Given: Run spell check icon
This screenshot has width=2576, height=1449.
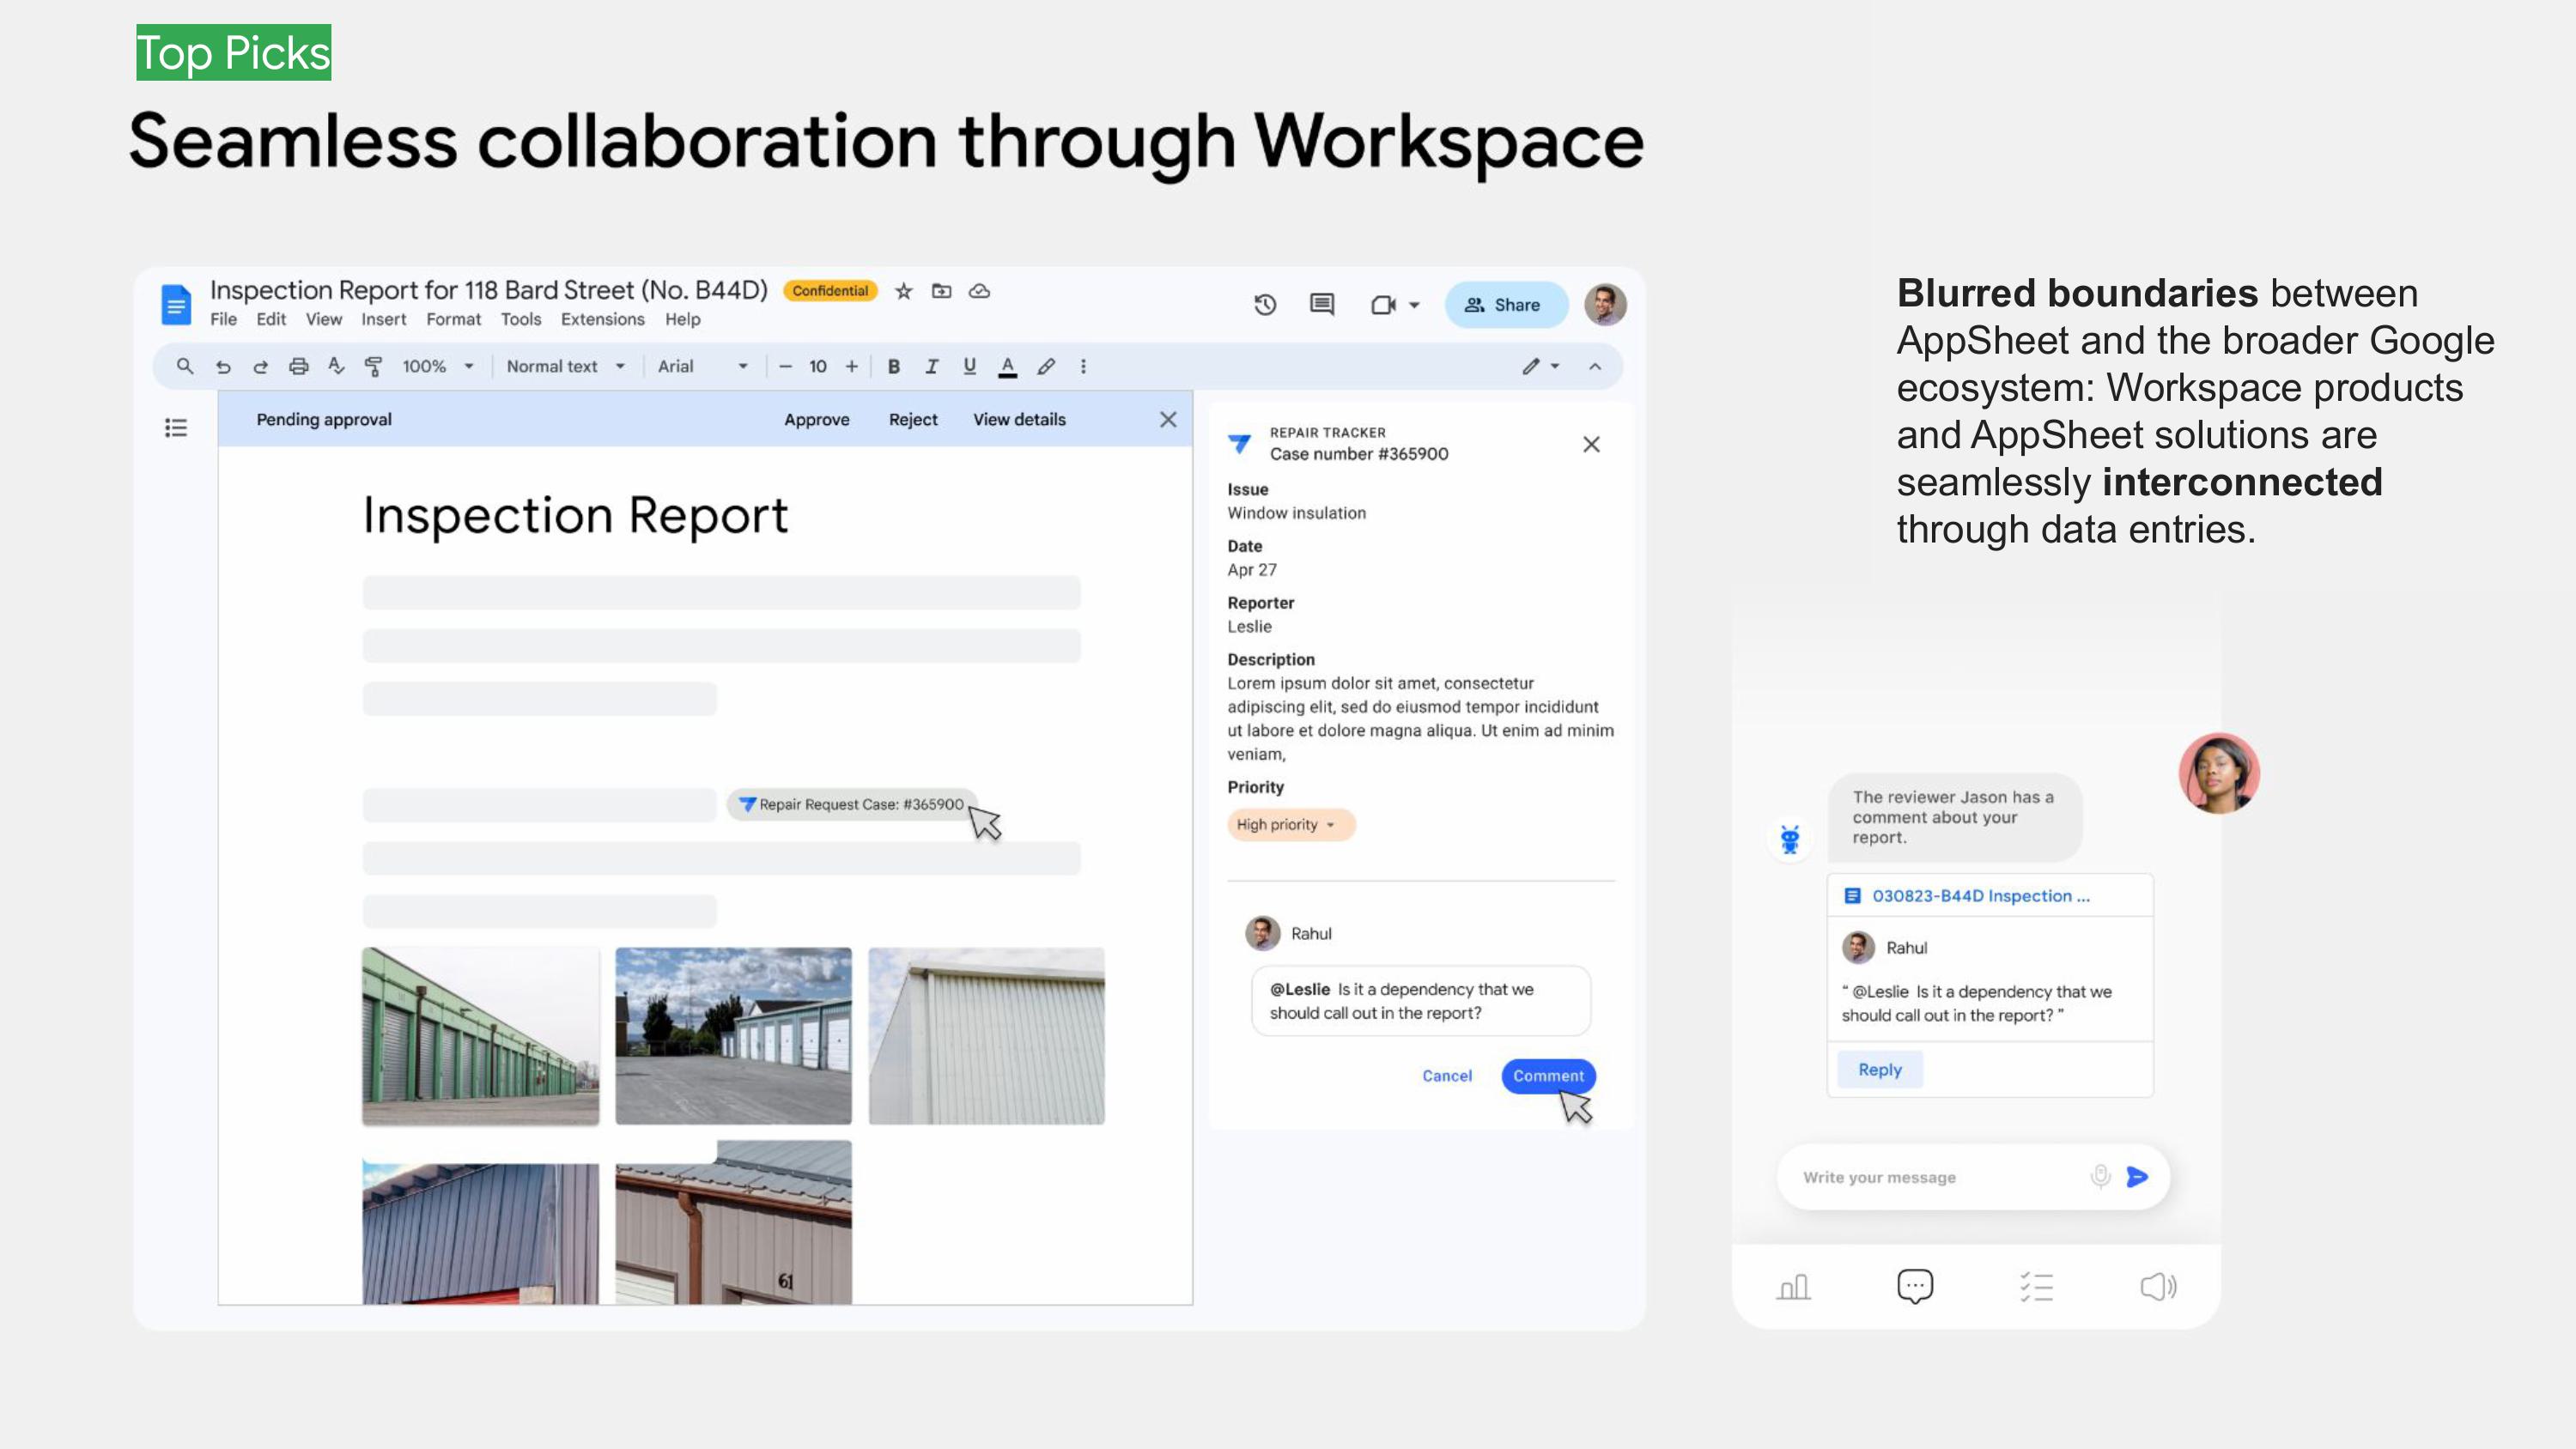Looking at the screenshot, I should (336, 366).
